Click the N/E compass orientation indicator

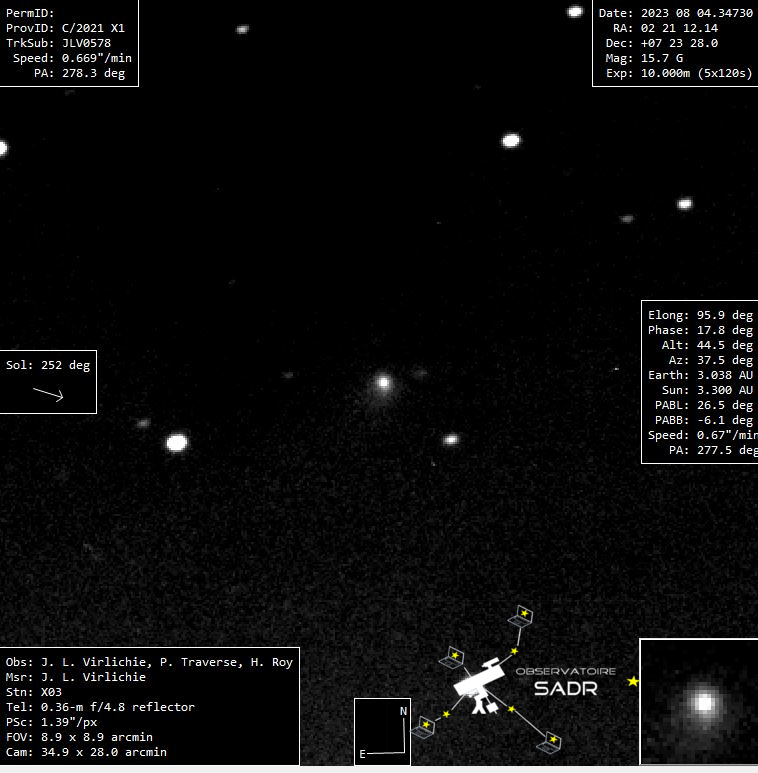[382, 732]
